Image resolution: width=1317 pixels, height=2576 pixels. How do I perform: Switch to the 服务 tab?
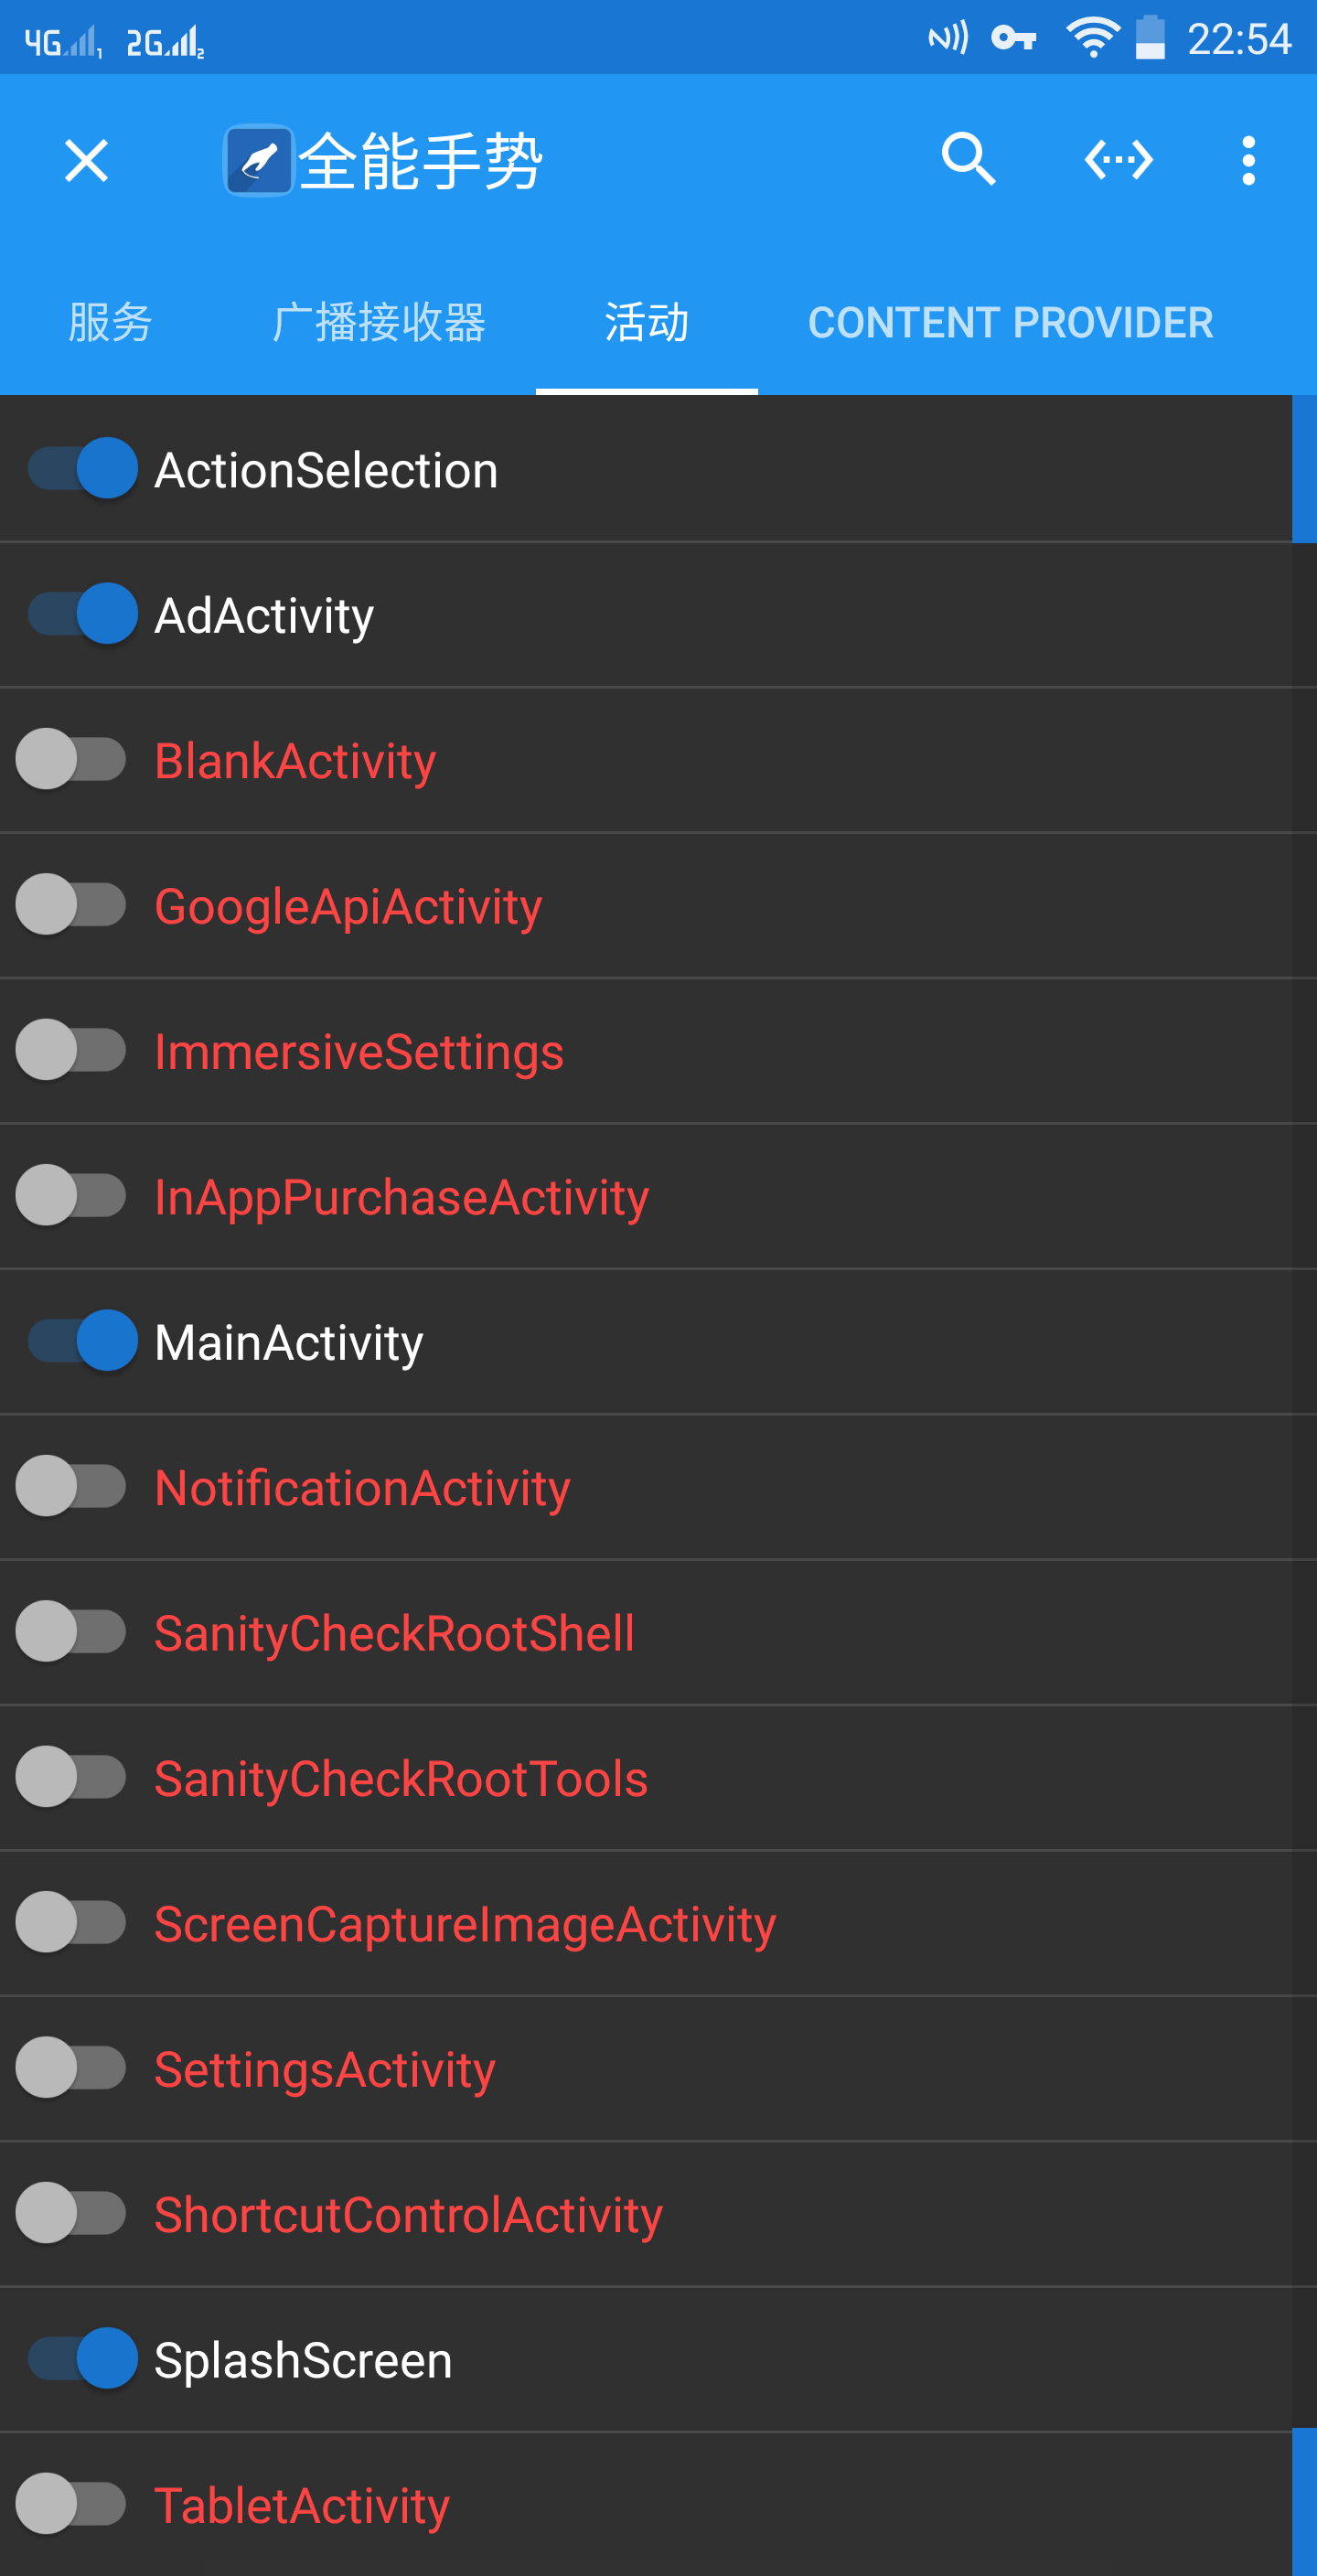click(110, 322)
